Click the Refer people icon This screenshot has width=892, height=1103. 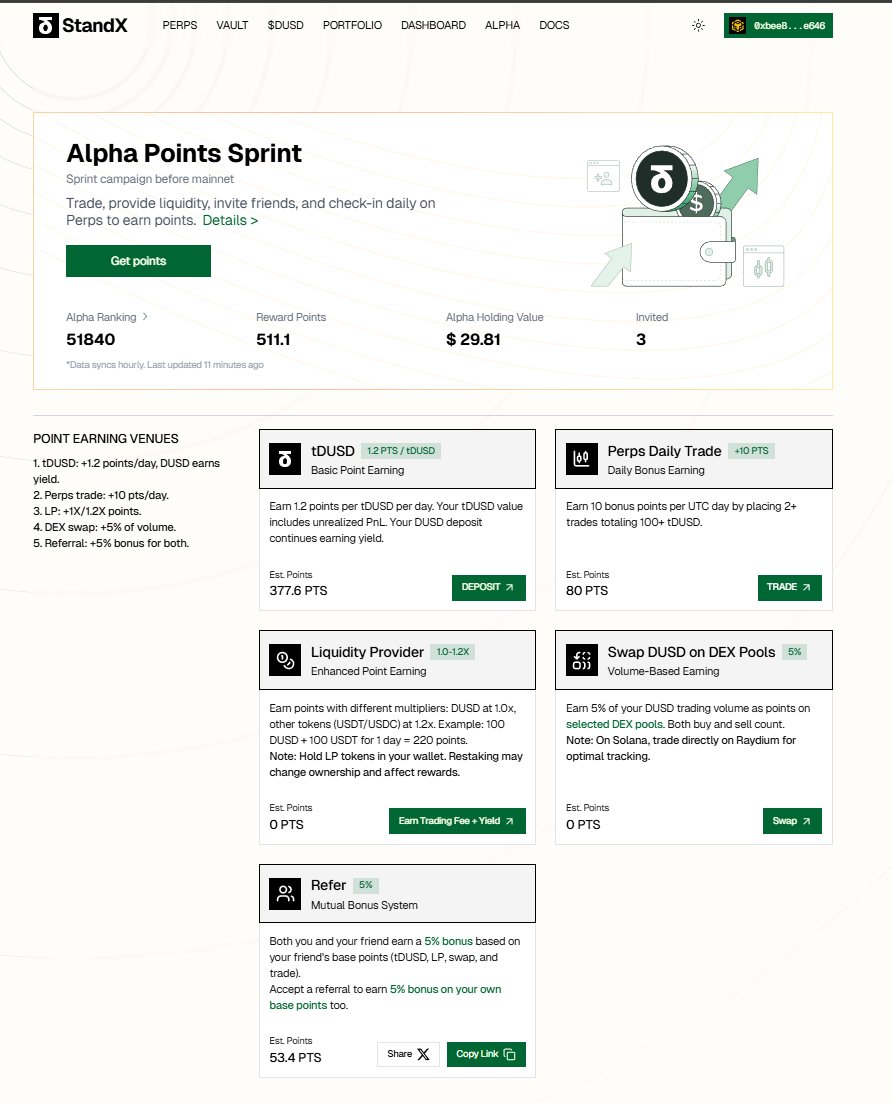click(x=285, y=894)
